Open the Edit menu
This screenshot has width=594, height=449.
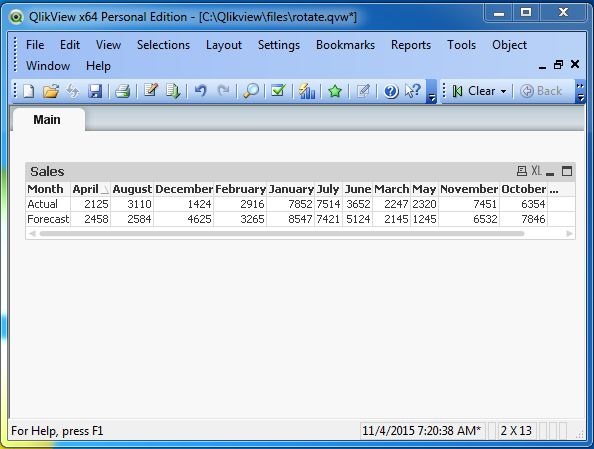click(70, 45)
